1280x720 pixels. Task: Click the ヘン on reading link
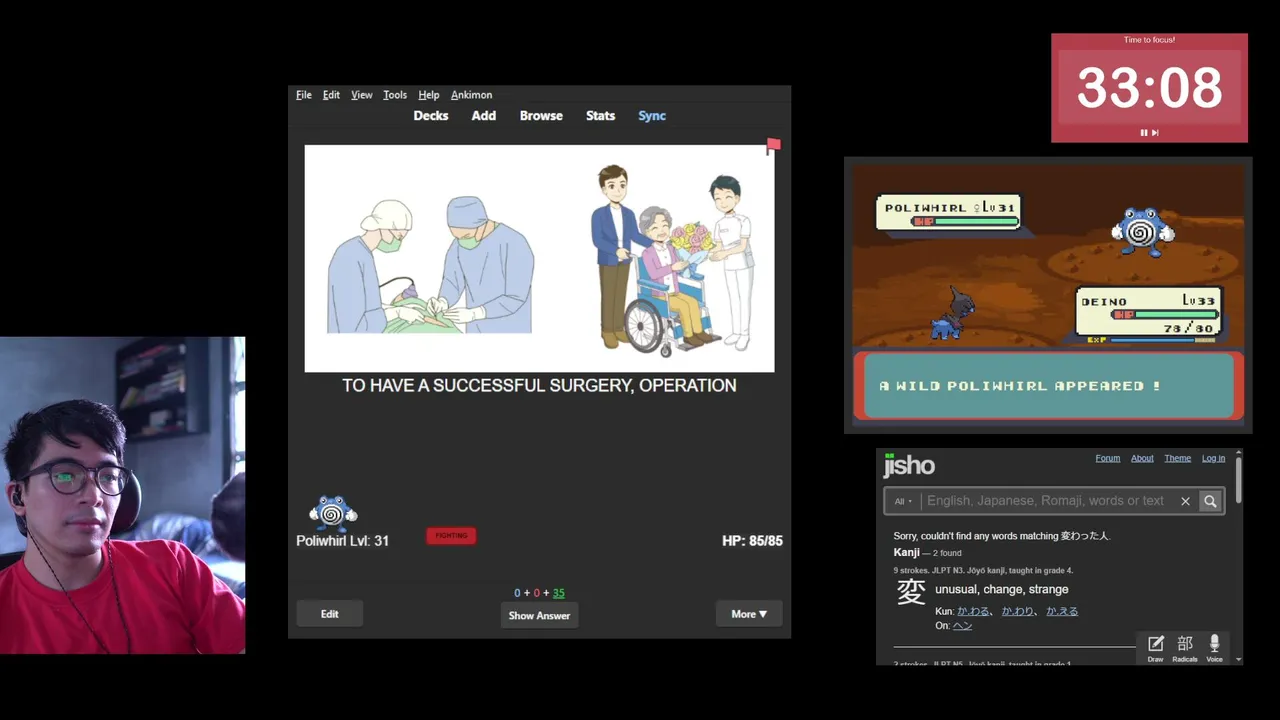pos(962,625)
